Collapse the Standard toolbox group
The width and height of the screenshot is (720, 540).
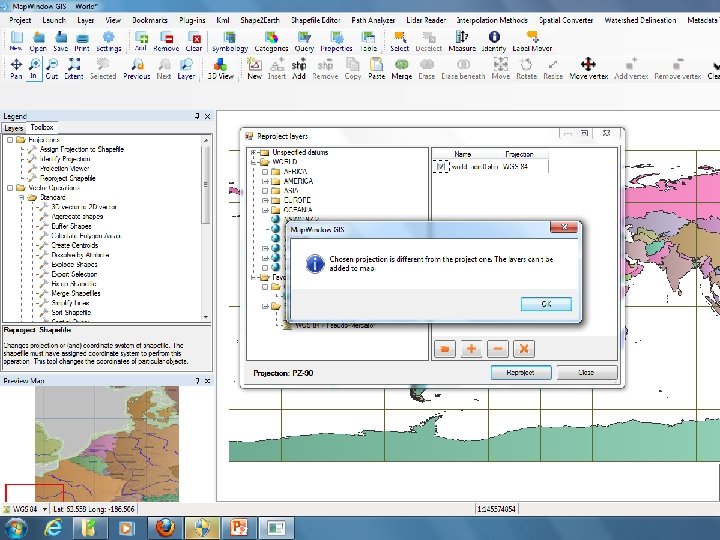pos(22,197)
